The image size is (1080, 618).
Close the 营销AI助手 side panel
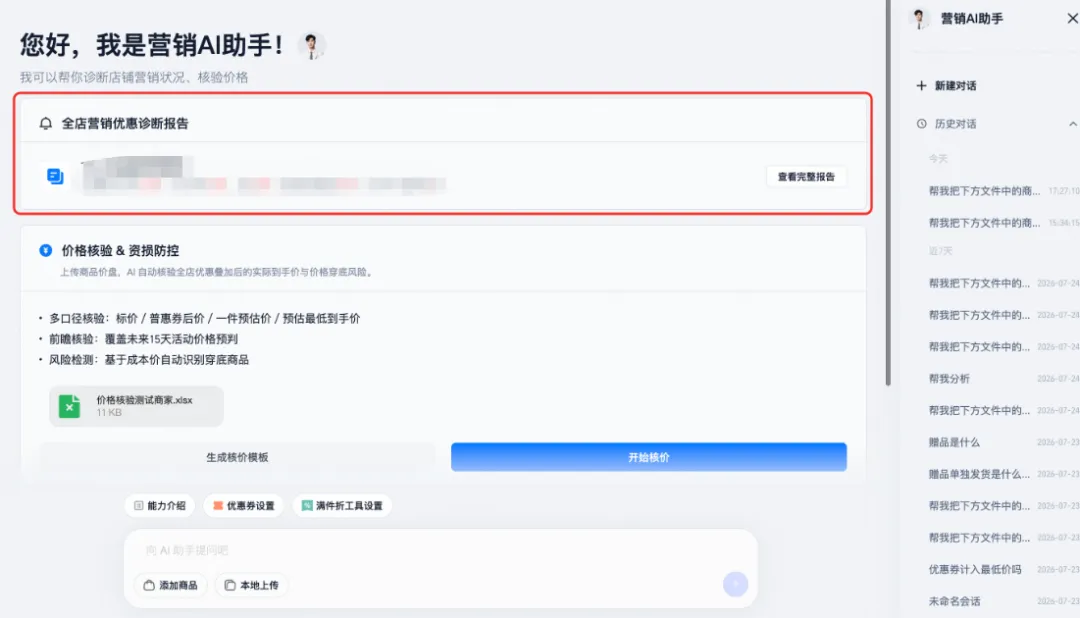(x=1072, y=19)
